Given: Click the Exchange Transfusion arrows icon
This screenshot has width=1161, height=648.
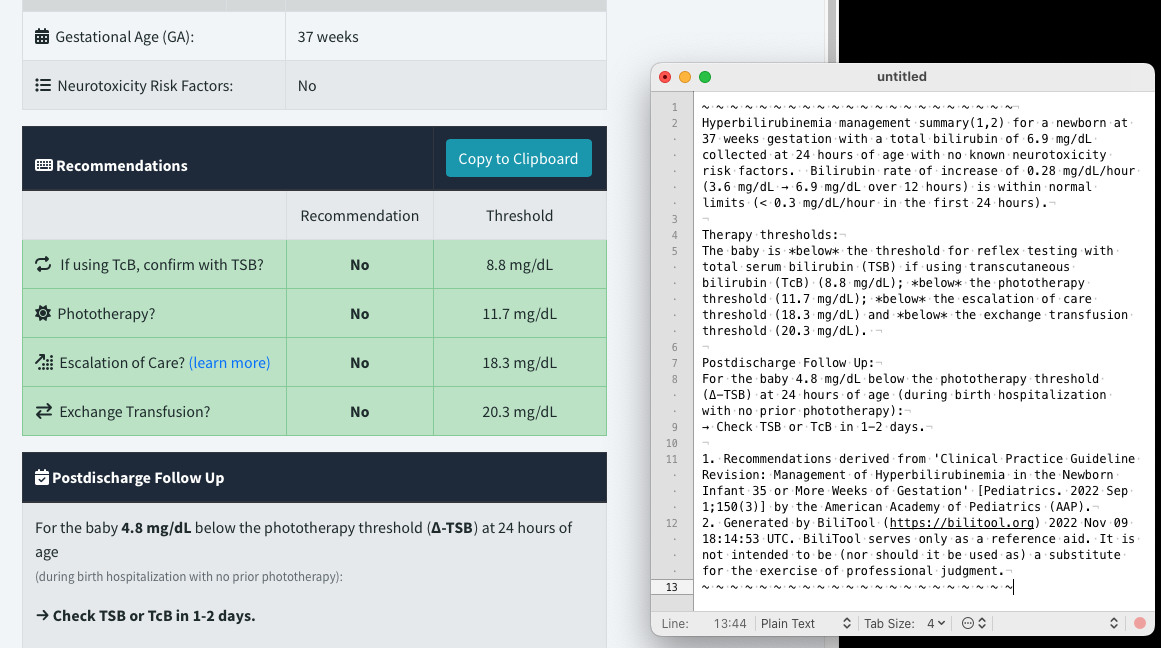Looking at the screenshot, I should (43, 412).
